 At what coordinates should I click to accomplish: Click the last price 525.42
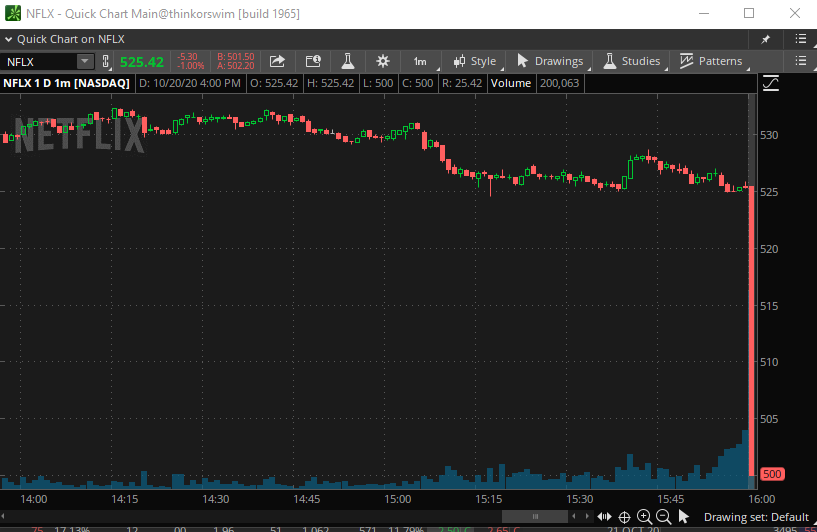(142, 62)
